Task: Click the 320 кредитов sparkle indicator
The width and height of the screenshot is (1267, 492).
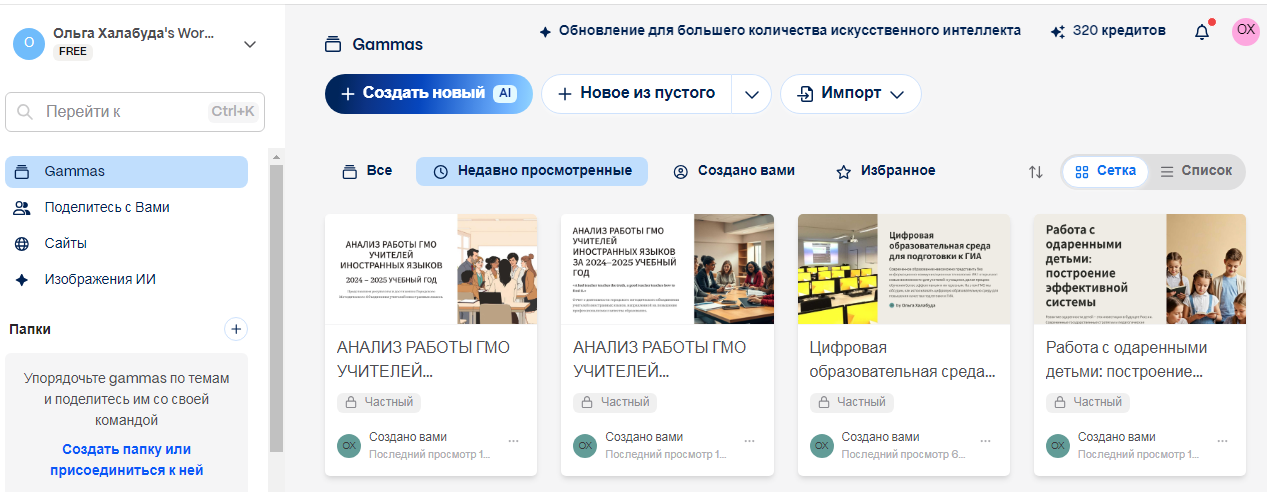Action: [1108, 31]
